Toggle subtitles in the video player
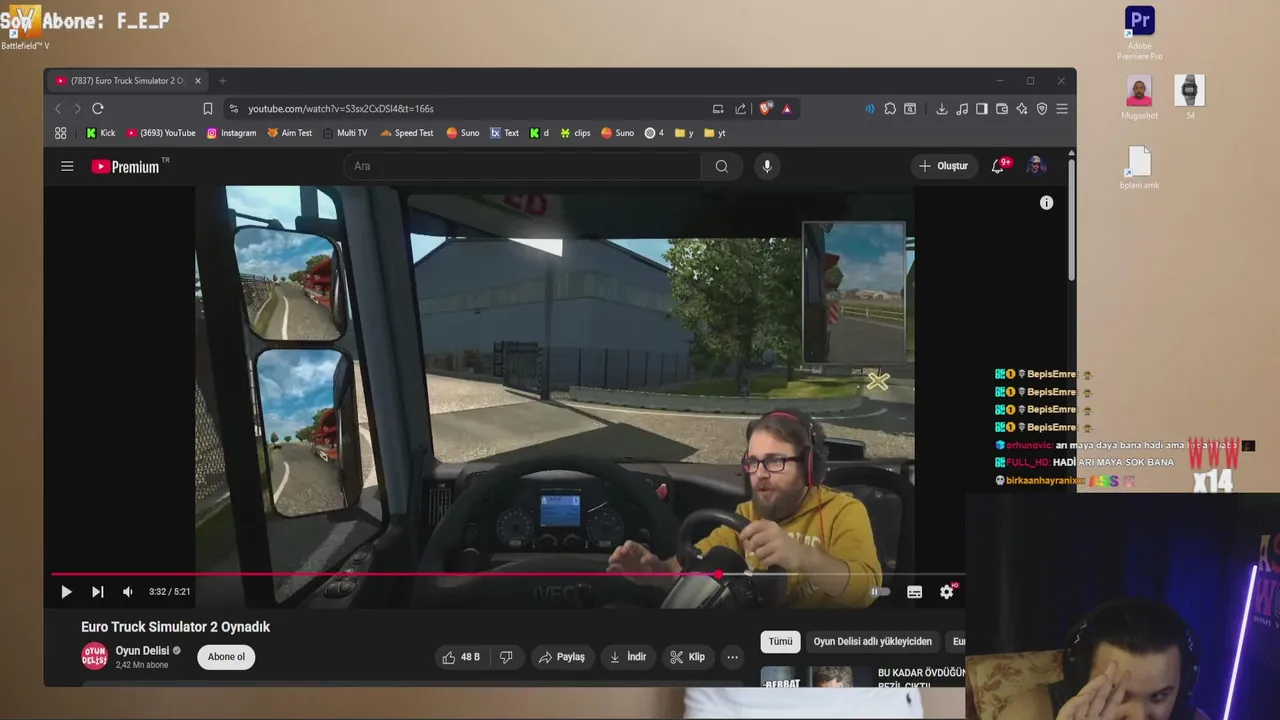 coord(914,592)
